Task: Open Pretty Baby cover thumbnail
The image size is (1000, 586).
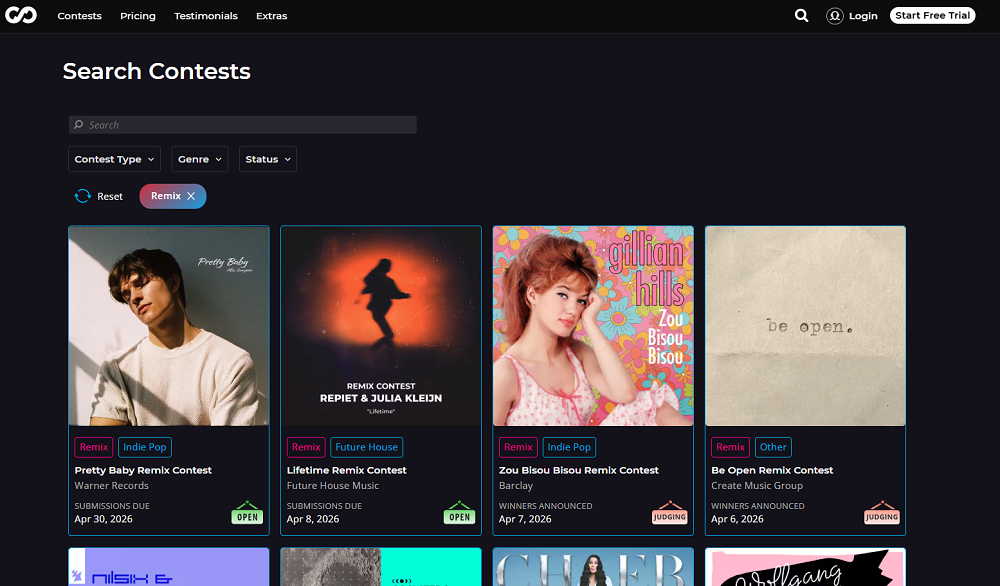Action: click(169, 326)
